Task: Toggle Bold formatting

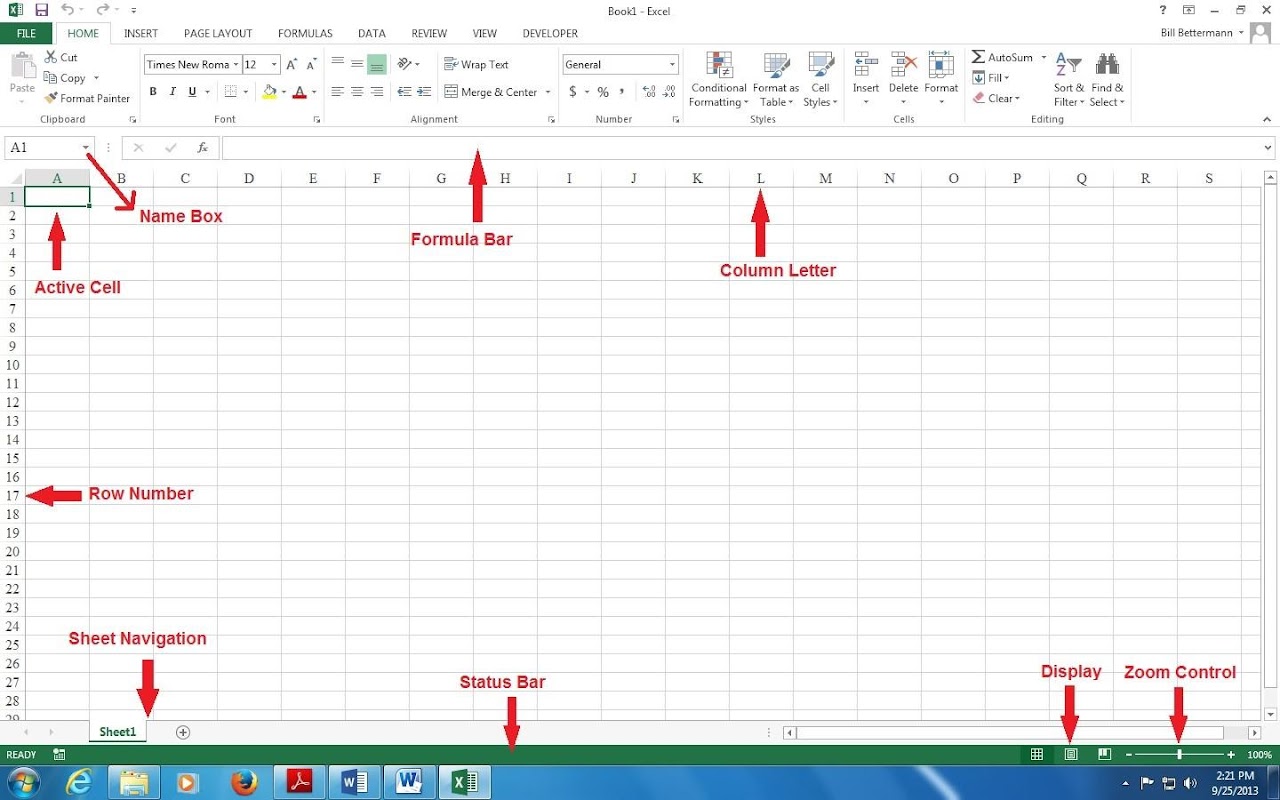Action: click(x=153, y=92)
